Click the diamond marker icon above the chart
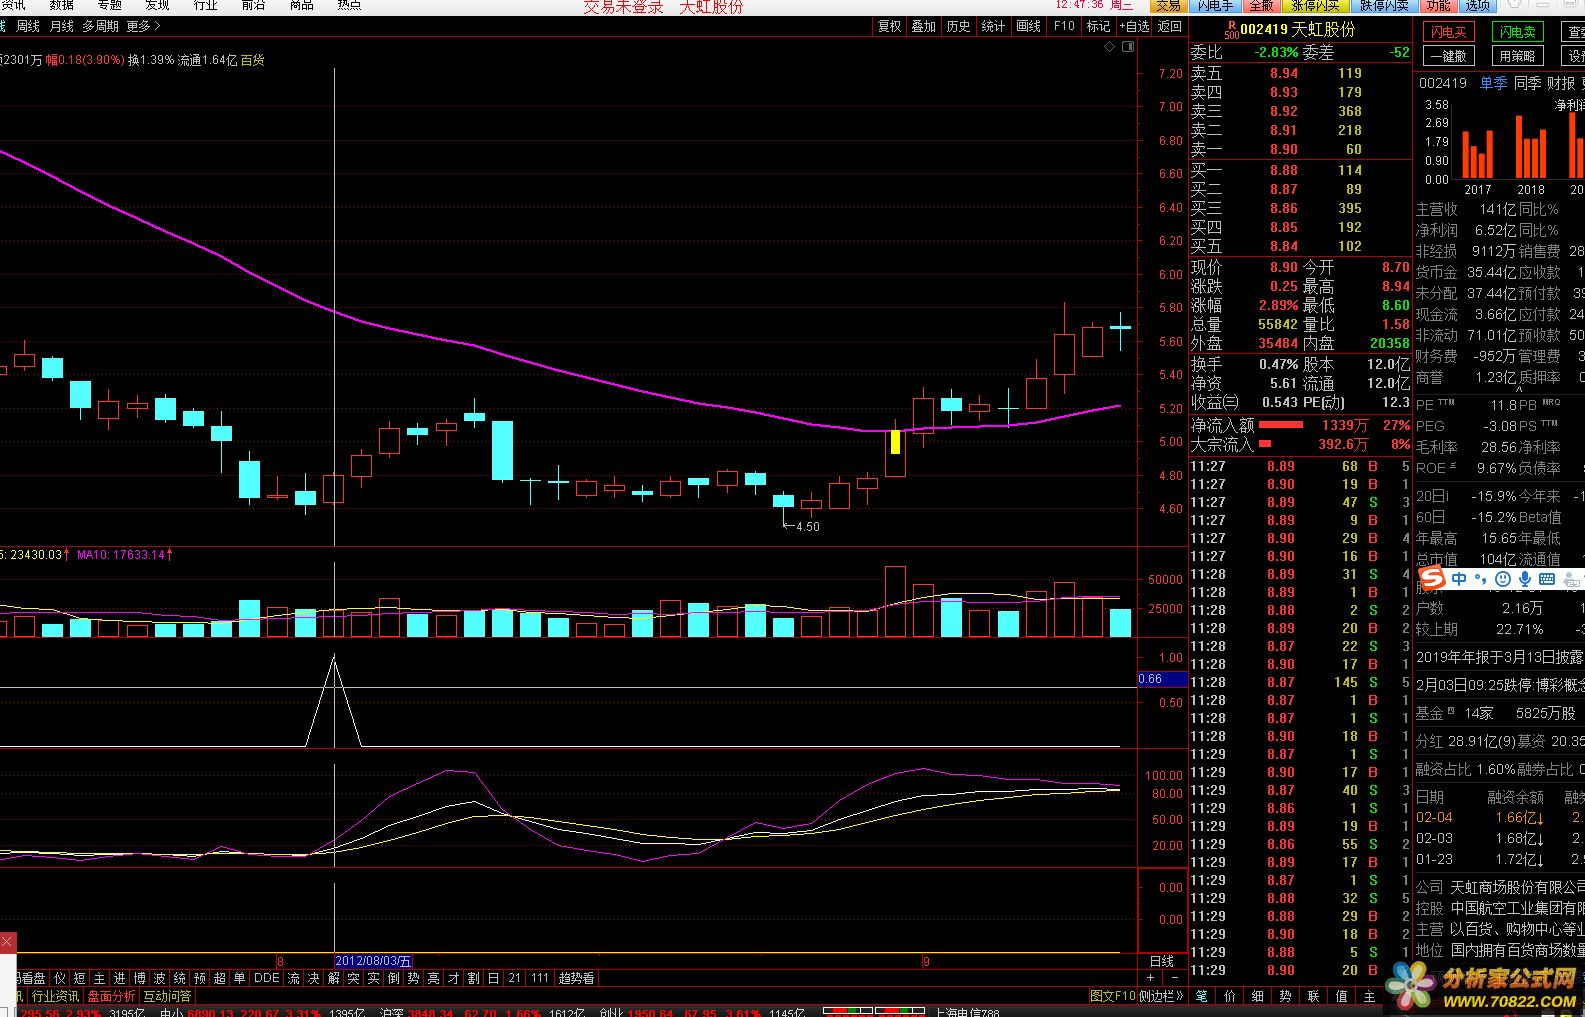This screenshot has height=1017, width=1585. point(1108,47)
